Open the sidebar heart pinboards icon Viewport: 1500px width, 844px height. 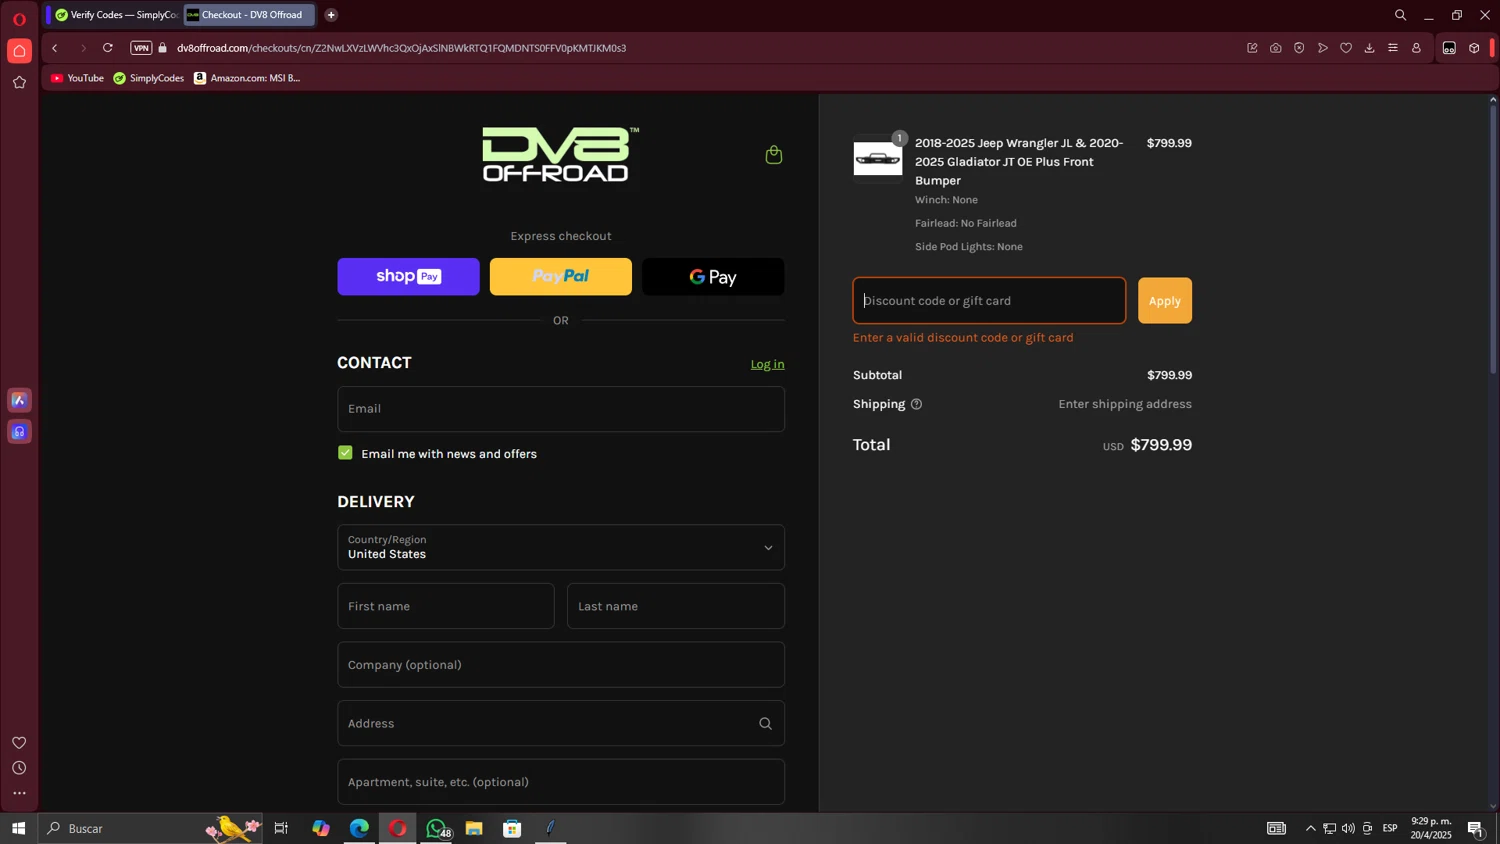click(19, 743)
